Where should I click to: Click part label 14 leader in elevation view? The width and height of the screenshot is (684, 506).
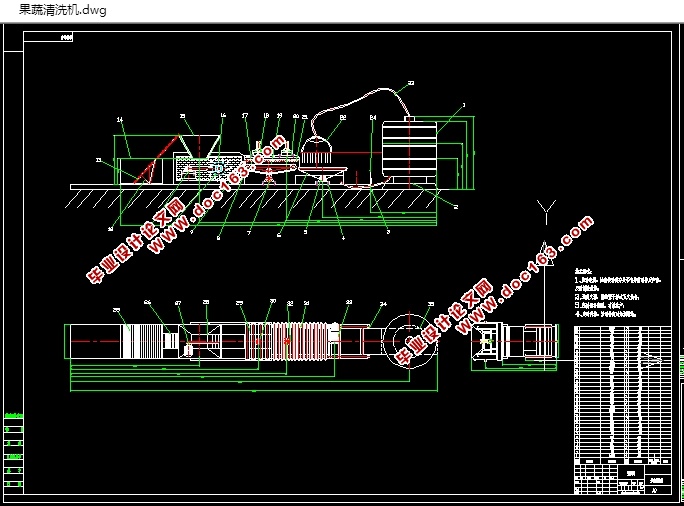coord(125,137)
